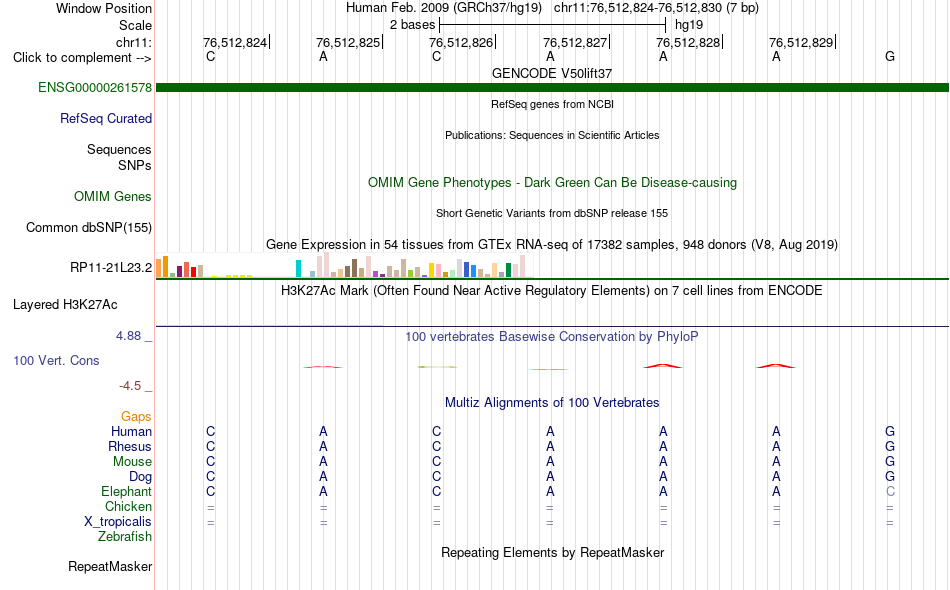Click the G base in the Dog row

(x=889, y=477)
